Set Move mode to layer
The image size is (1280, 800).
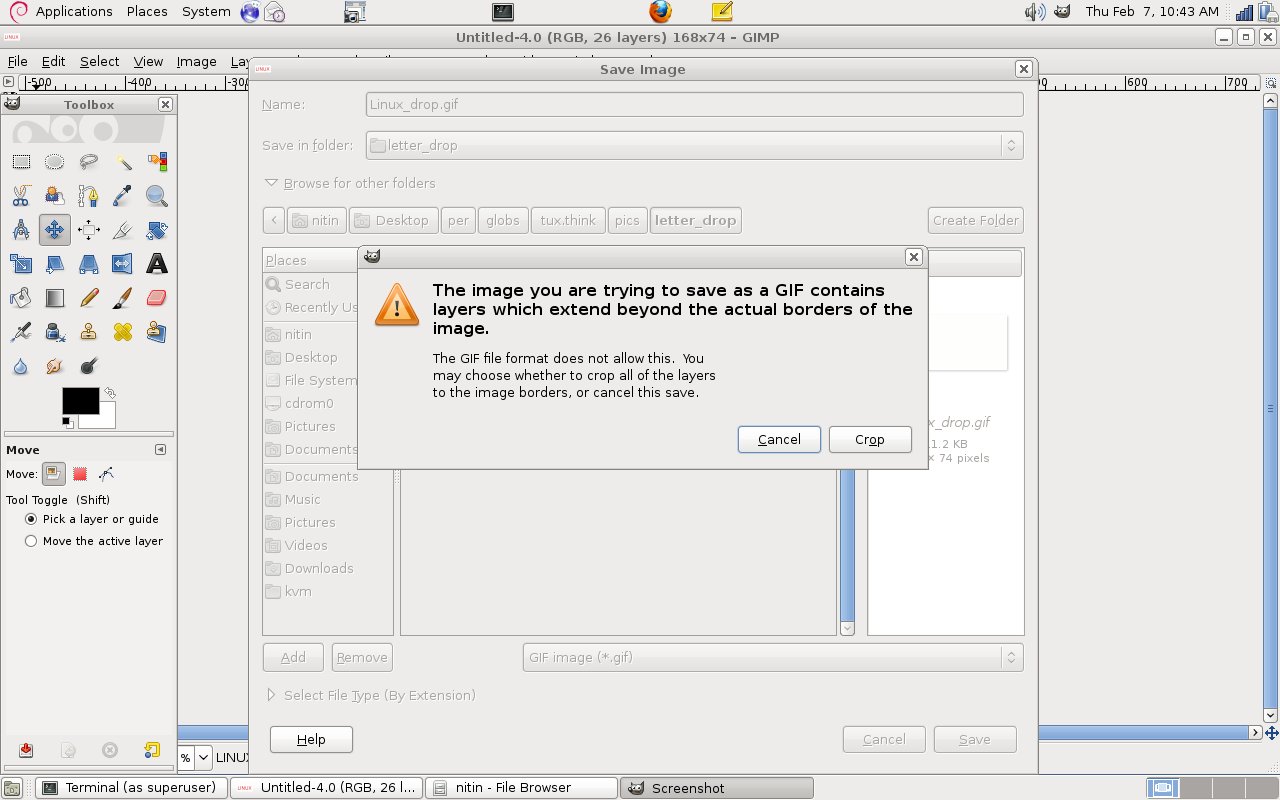click(x=54, y=474)
